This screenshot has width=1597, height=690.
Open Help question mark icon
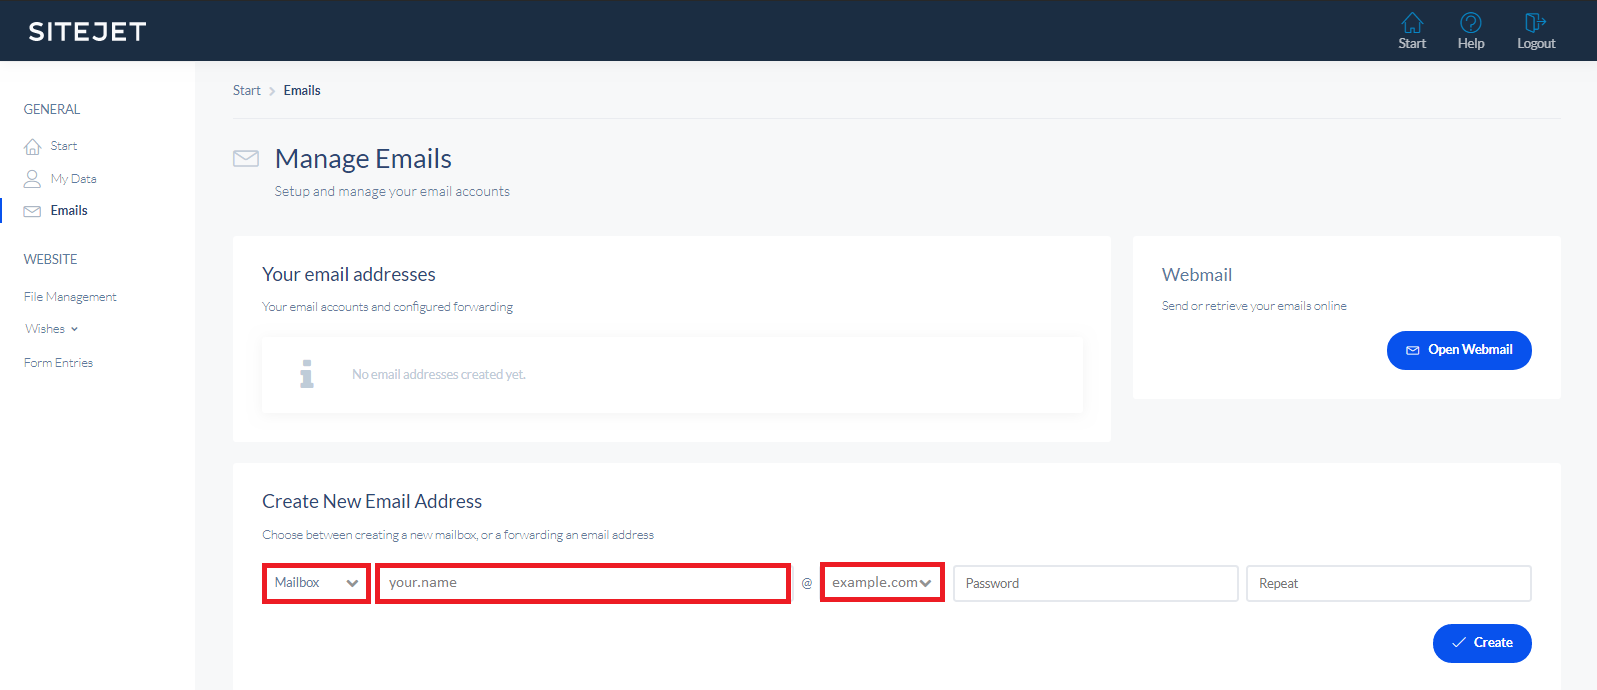pyautogui.click(x=1470, y=23)
